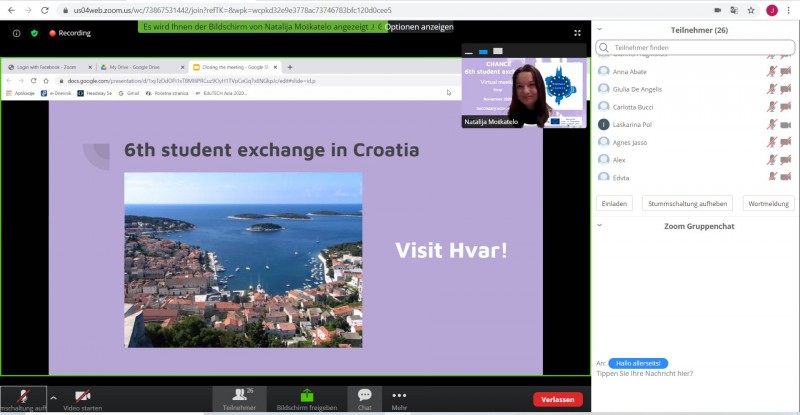Collapse the Teilnehmer panel chevron
Viewport: 800px width, 415px height.
coord(600,30)
